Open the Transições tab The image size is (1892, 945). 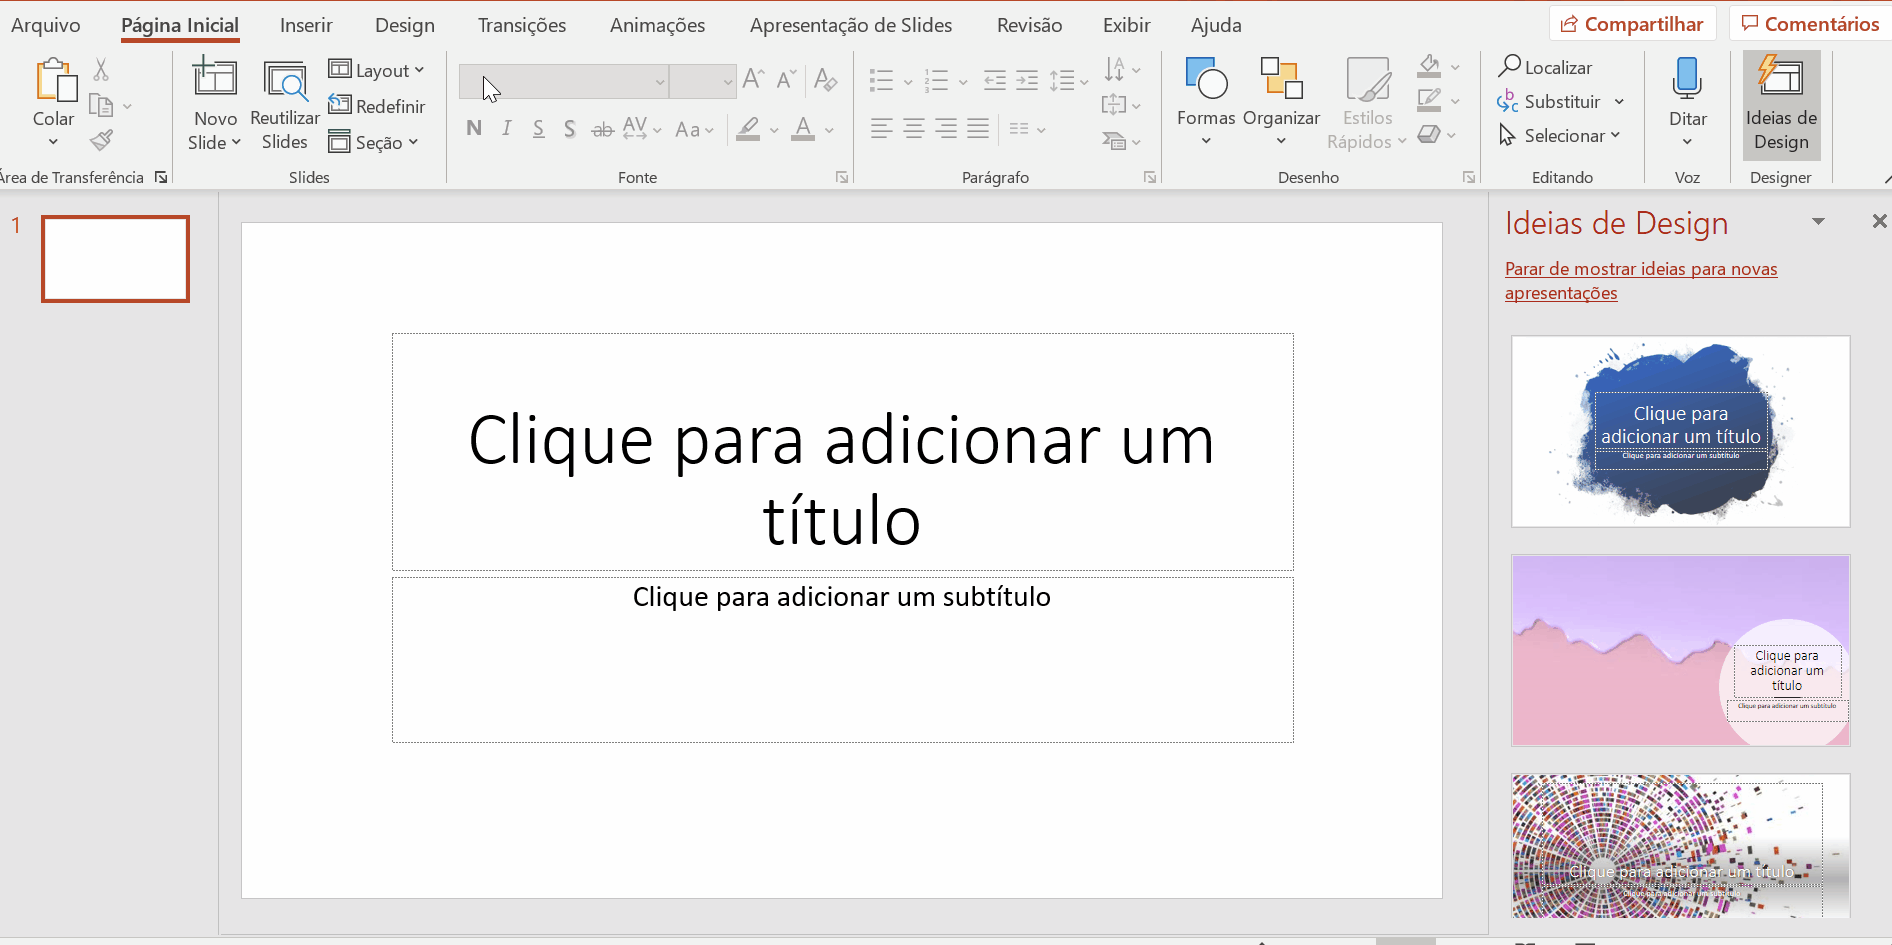pos(522,25)
